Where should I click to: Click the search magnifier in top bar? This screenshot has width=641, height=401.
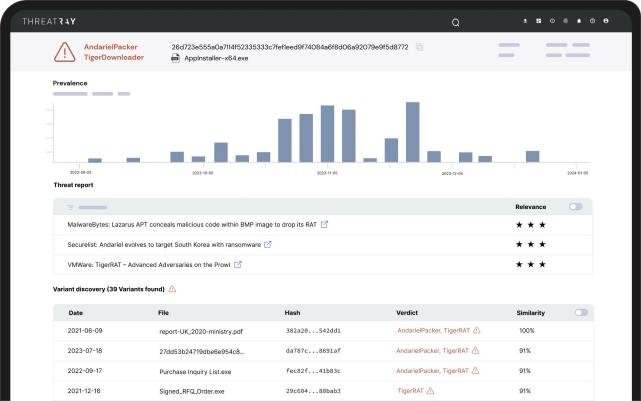tap(456, 21)
